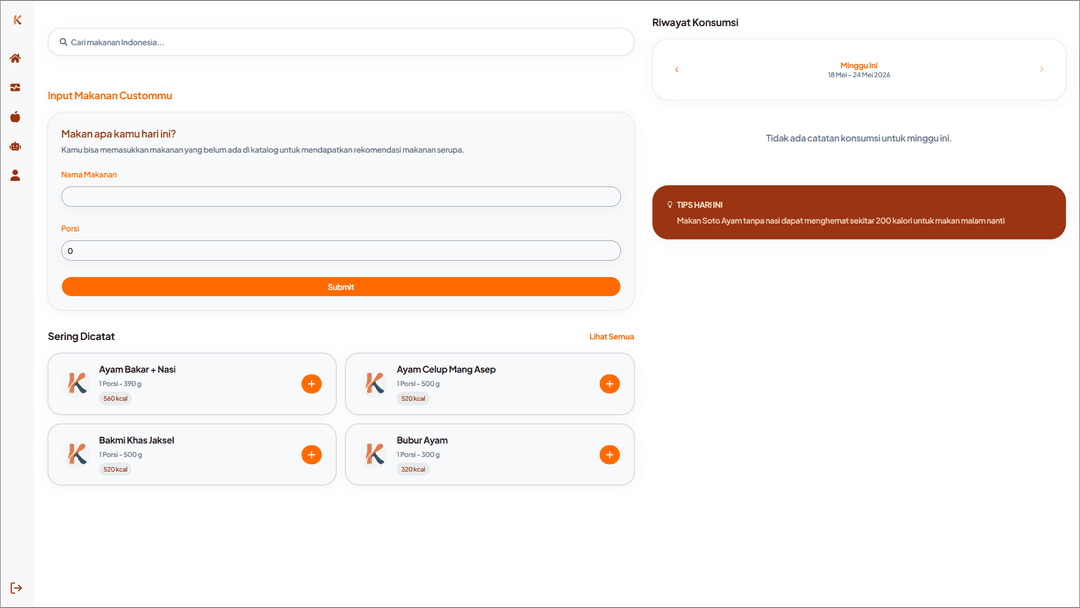Focus the Cari makanan Indonesia search field
Image resolution: width=1080 pixels, height=608 pixels.
[x=341, y=42]
